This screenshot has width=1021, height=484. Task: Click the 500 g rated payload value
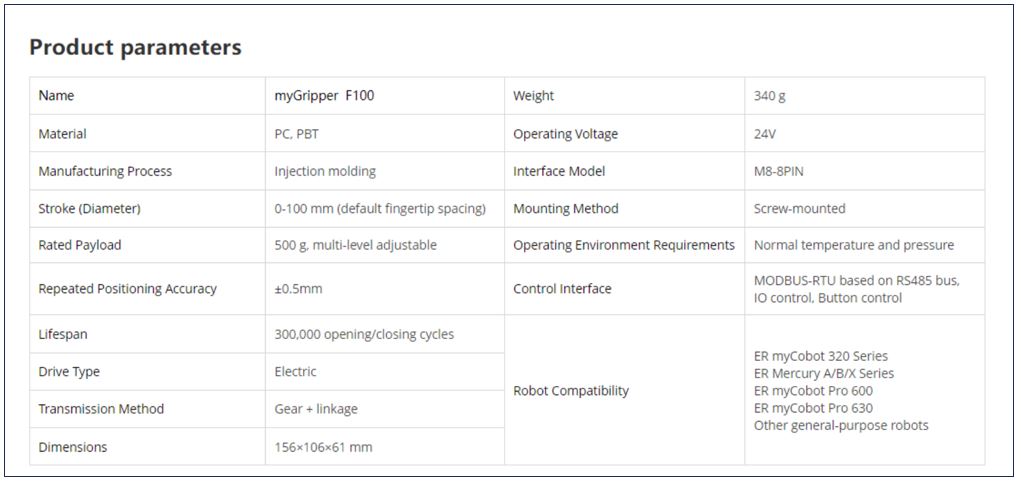point(355,245)
